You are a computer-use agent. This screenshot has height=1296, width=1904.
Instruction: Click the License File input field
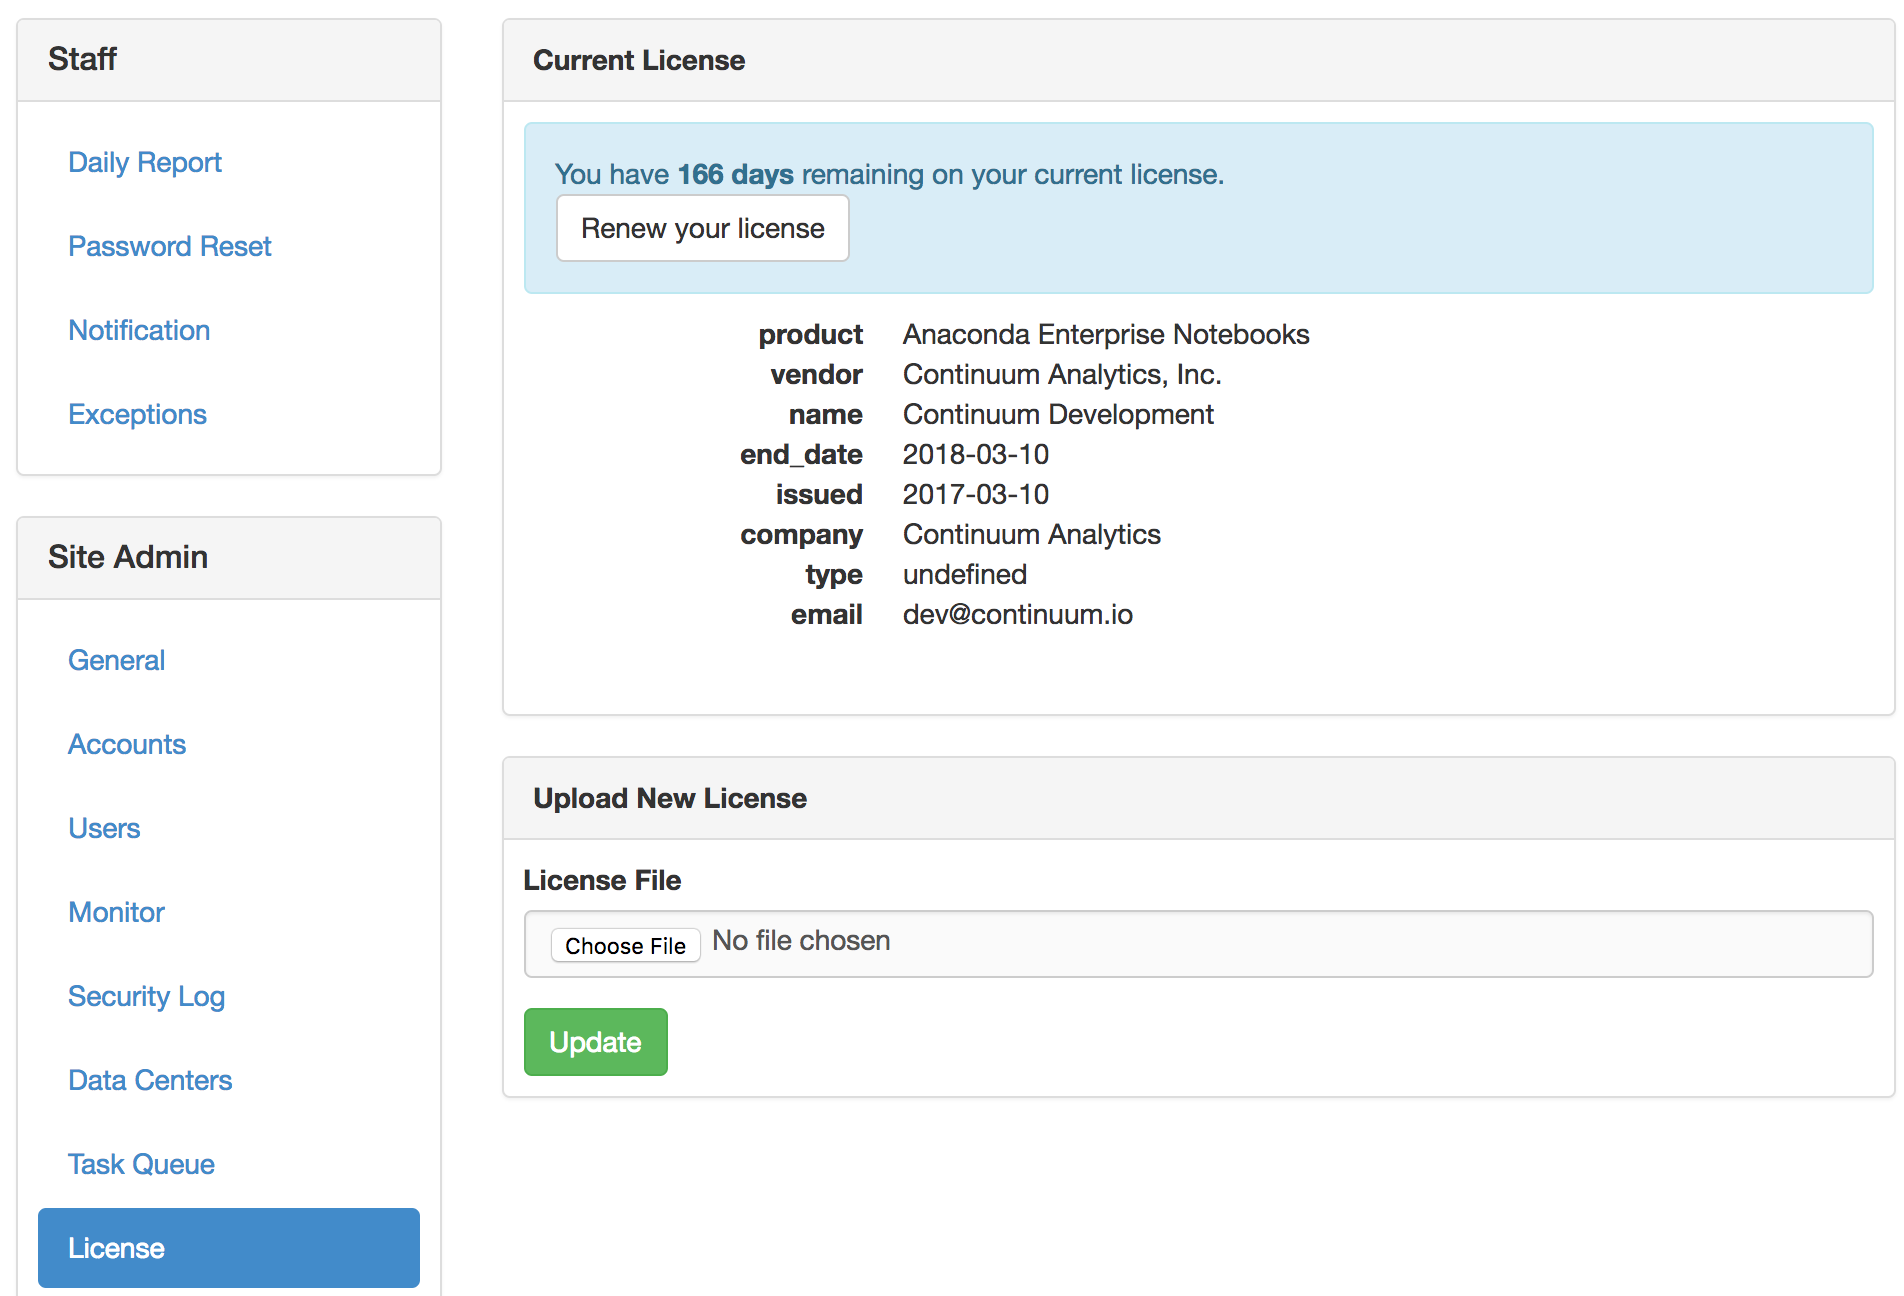pyautogui.click(x=1198, y=944)
